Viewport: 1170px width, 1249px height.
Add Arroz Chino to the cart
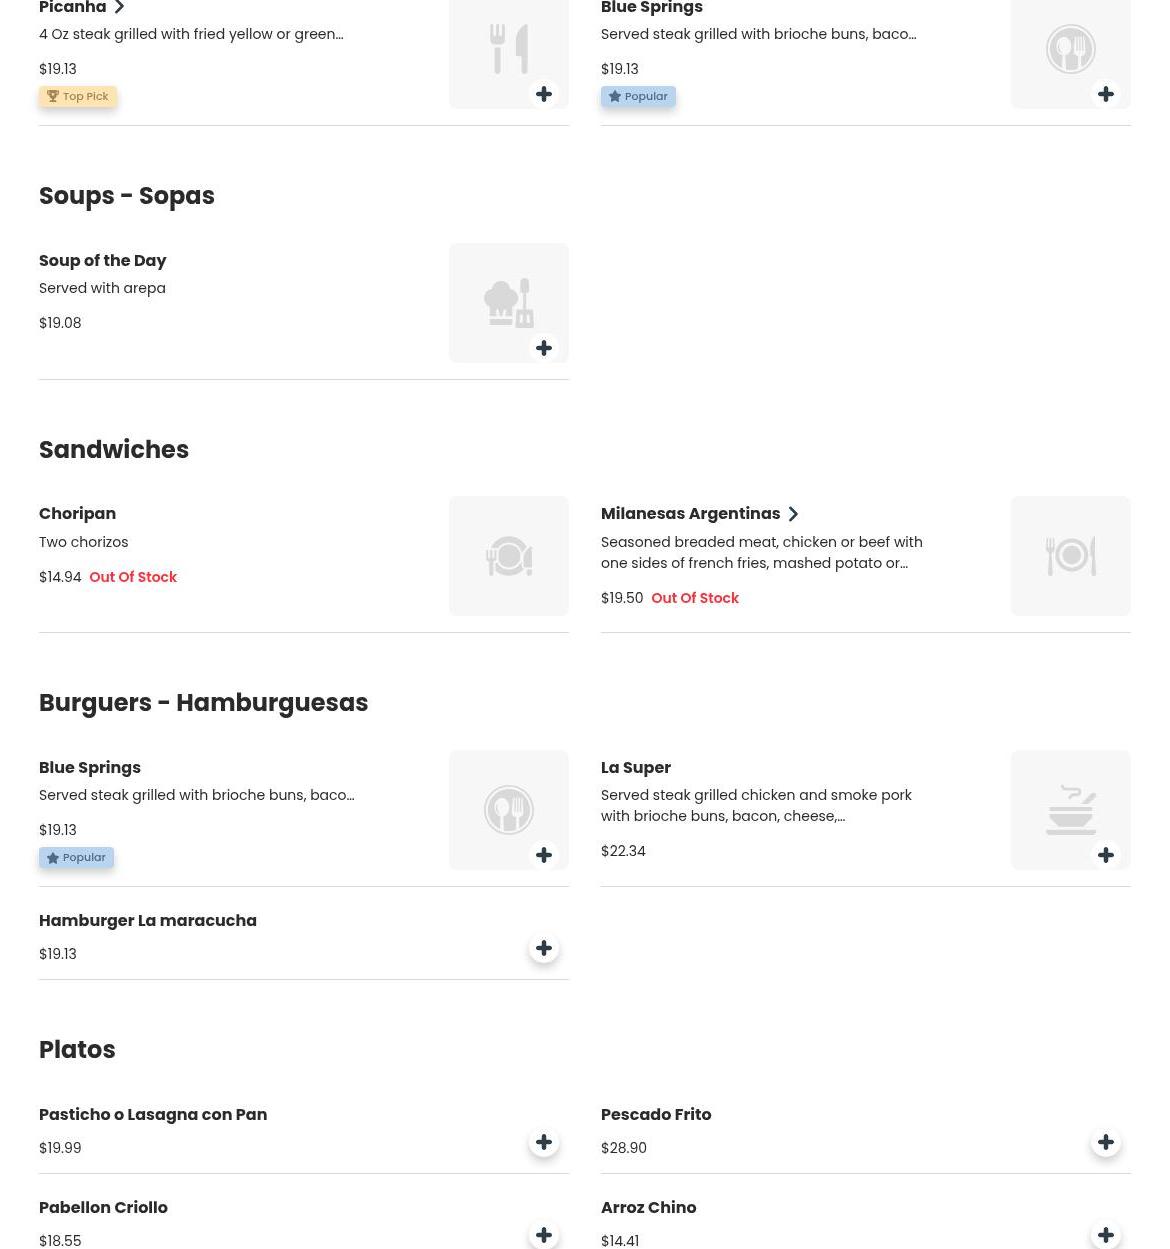coord(1106,1235)
